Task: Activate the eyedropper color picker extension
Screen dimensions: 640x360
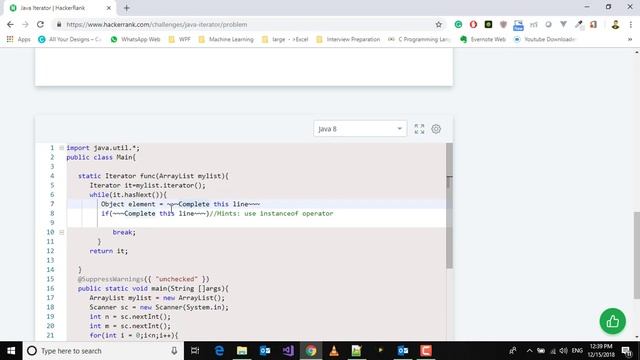Action: [579, 24]
